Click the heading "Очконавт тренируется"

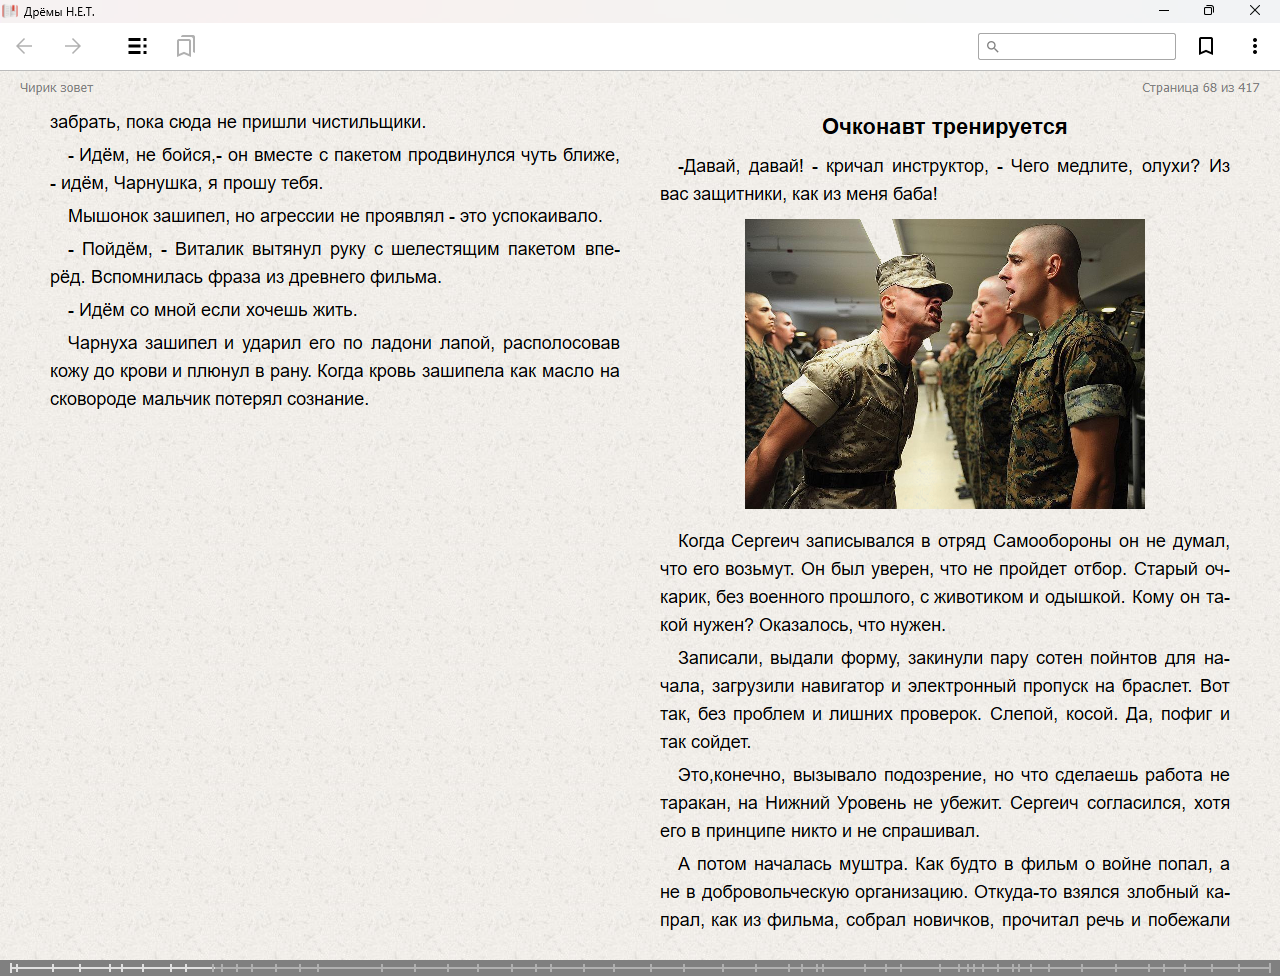[944, 127]
